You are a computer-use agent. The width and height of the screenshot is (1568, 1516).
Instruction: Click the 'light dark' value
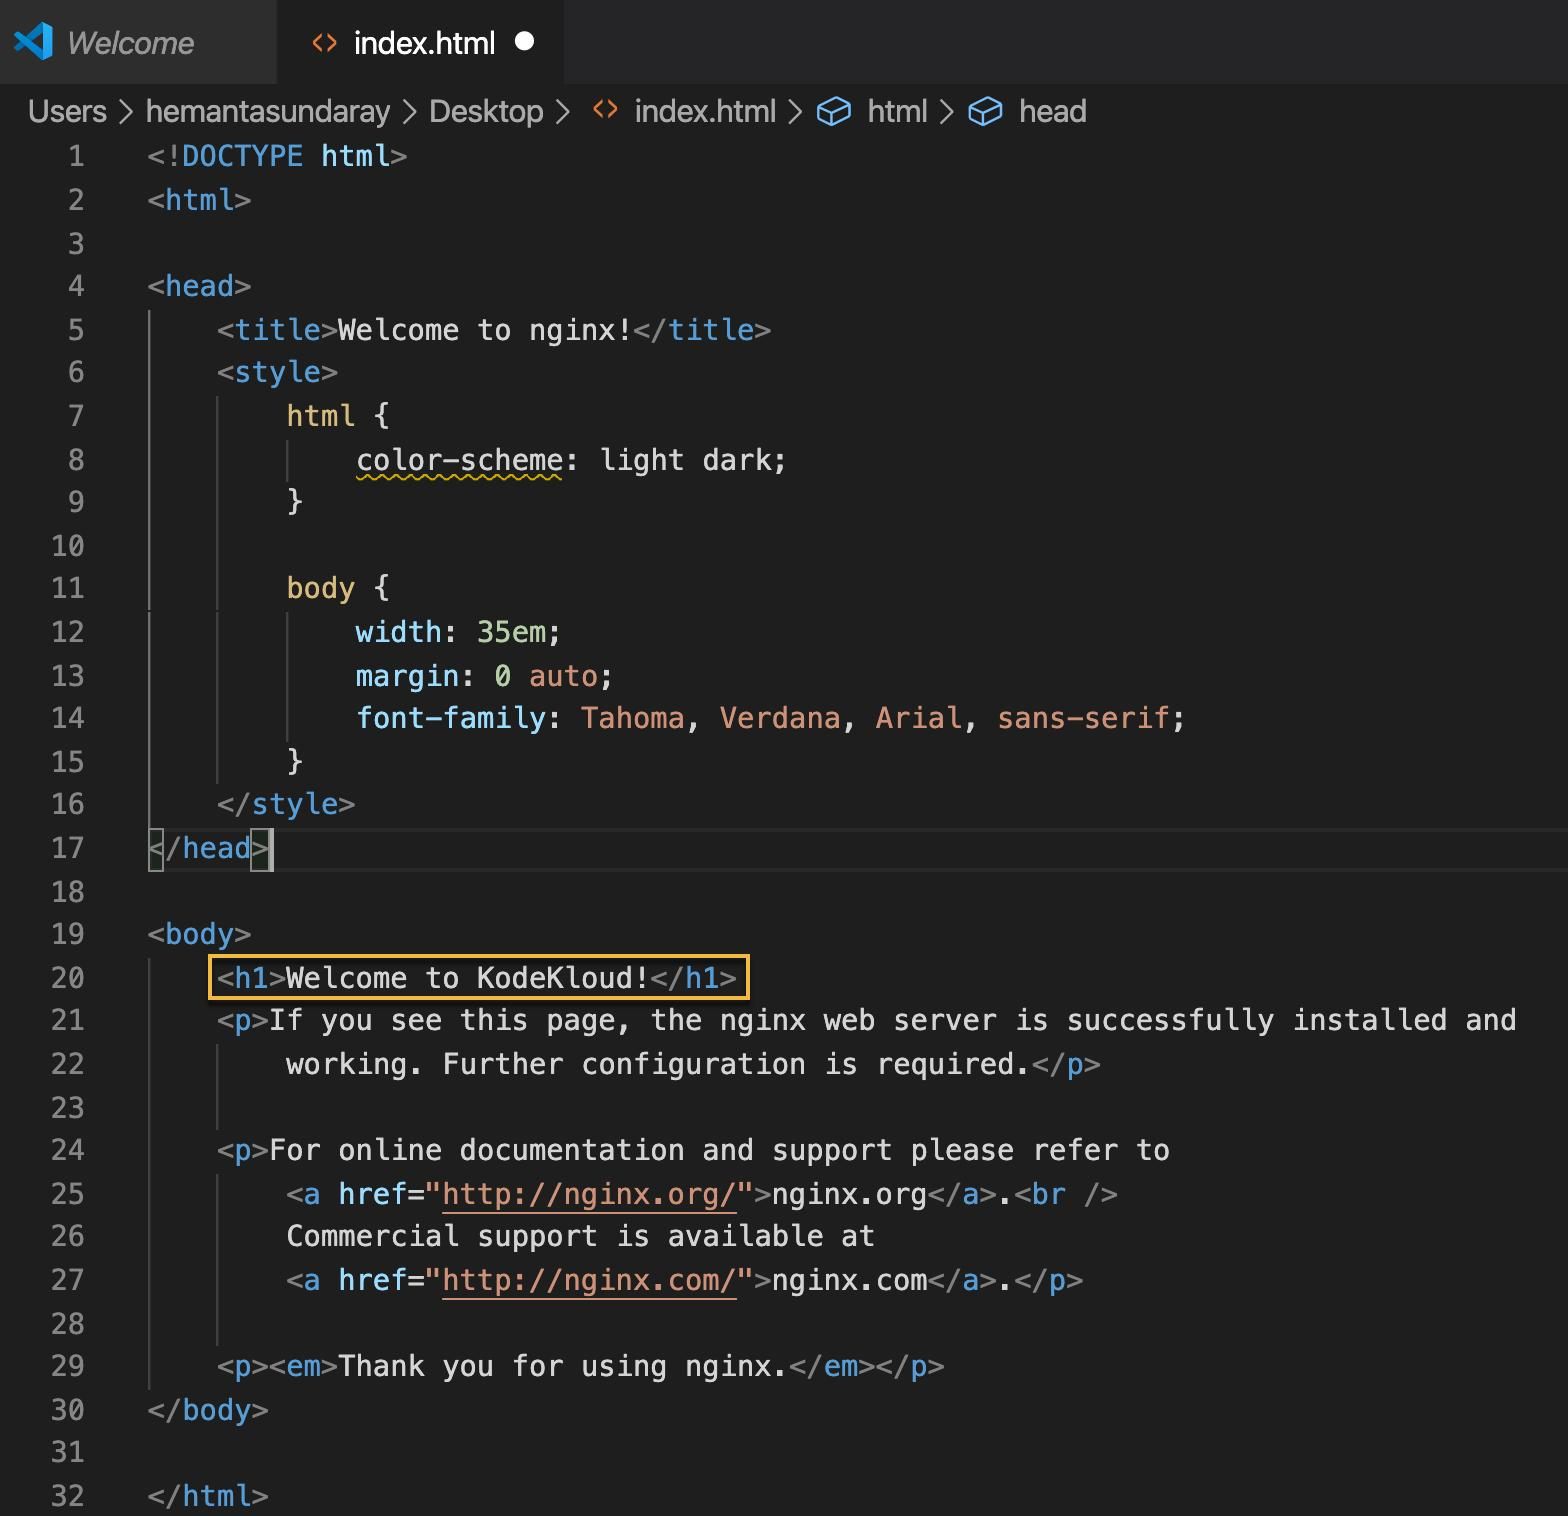click(x=686, y=460)
